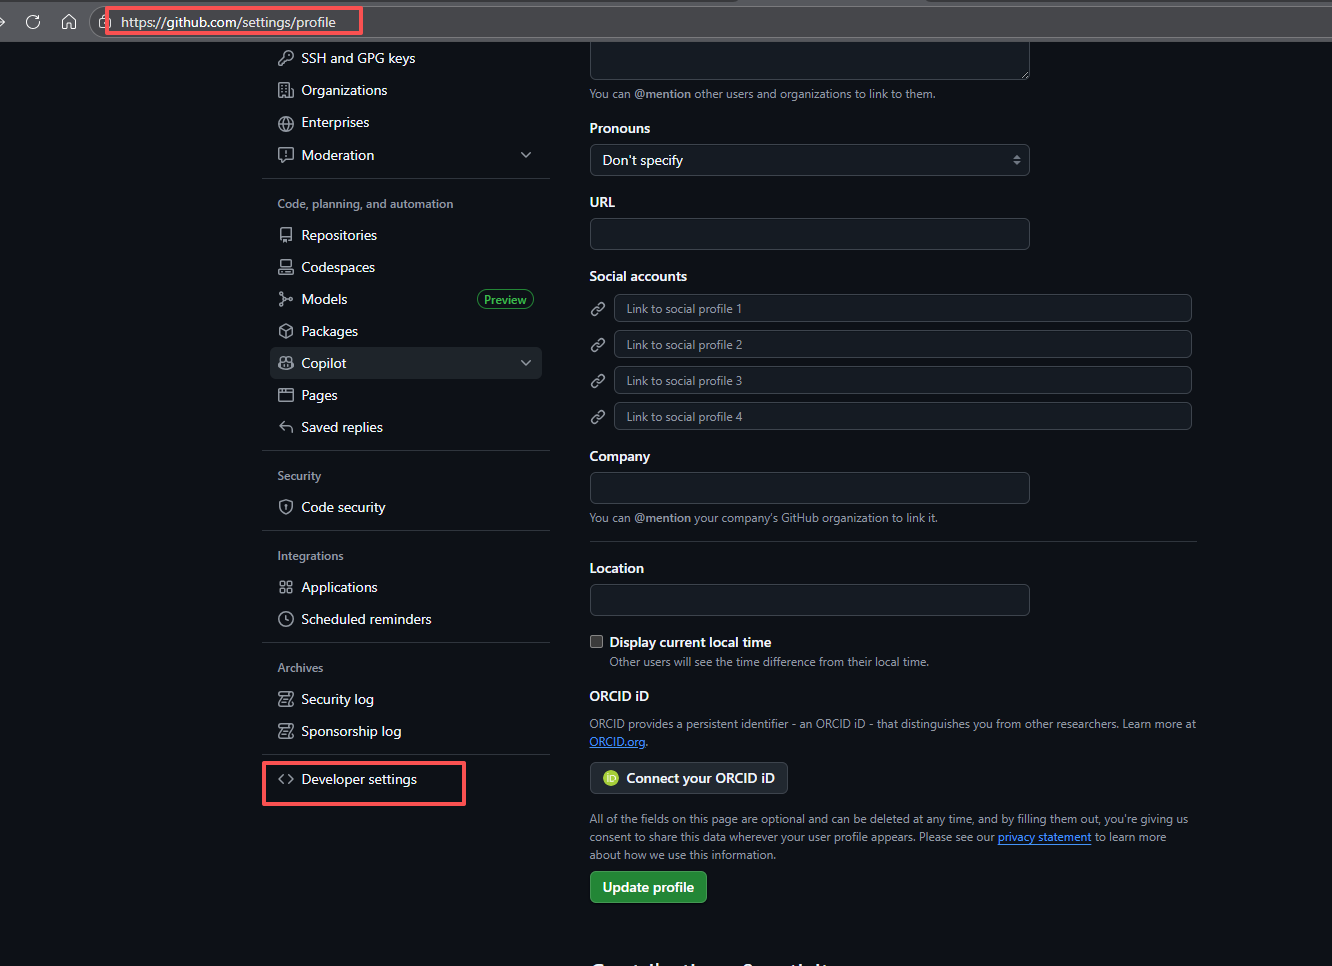Click the Repositories repo icon

pyautogui.click(x=286, y=235)
